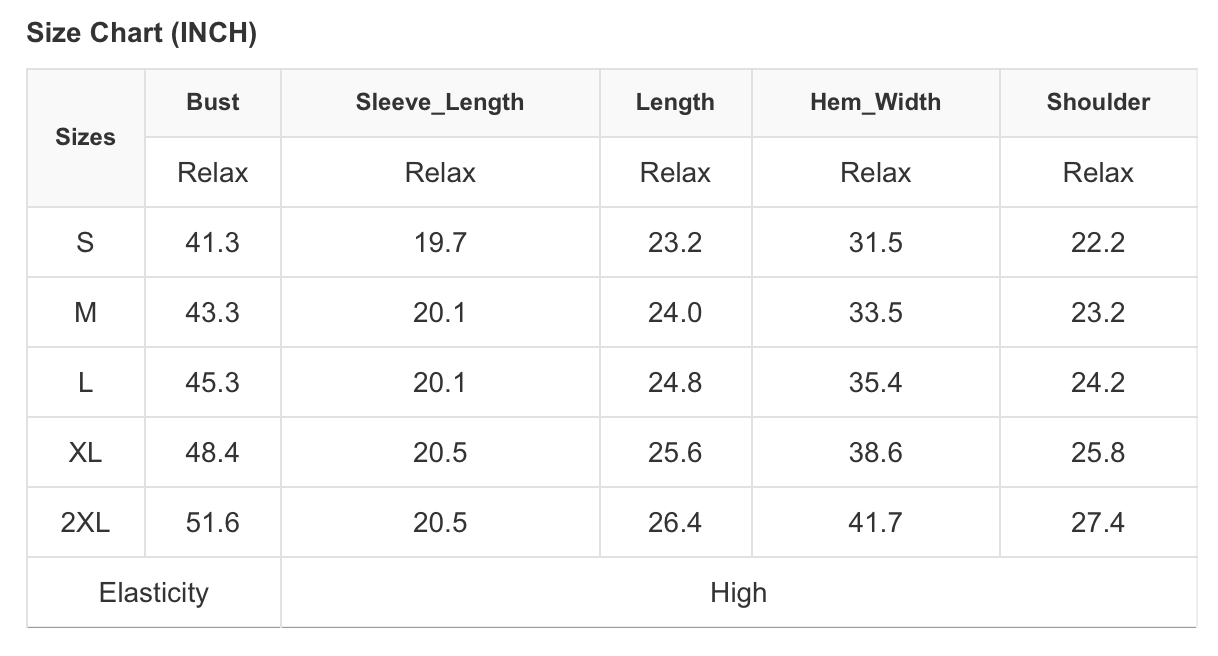Click the 27.4 shoulder measurement

click(1097, 522)
